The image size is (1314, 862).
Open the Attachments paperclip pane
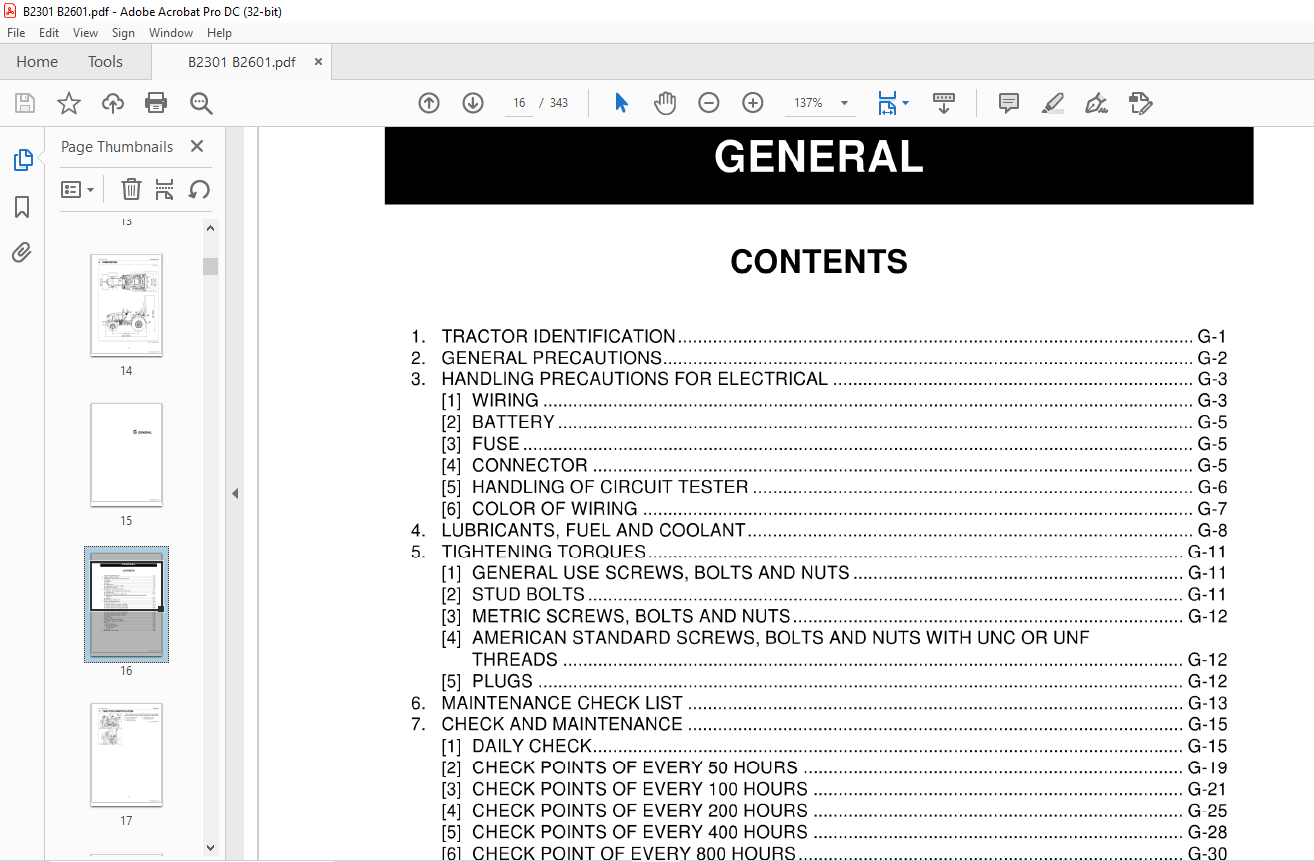click(22, 252)
